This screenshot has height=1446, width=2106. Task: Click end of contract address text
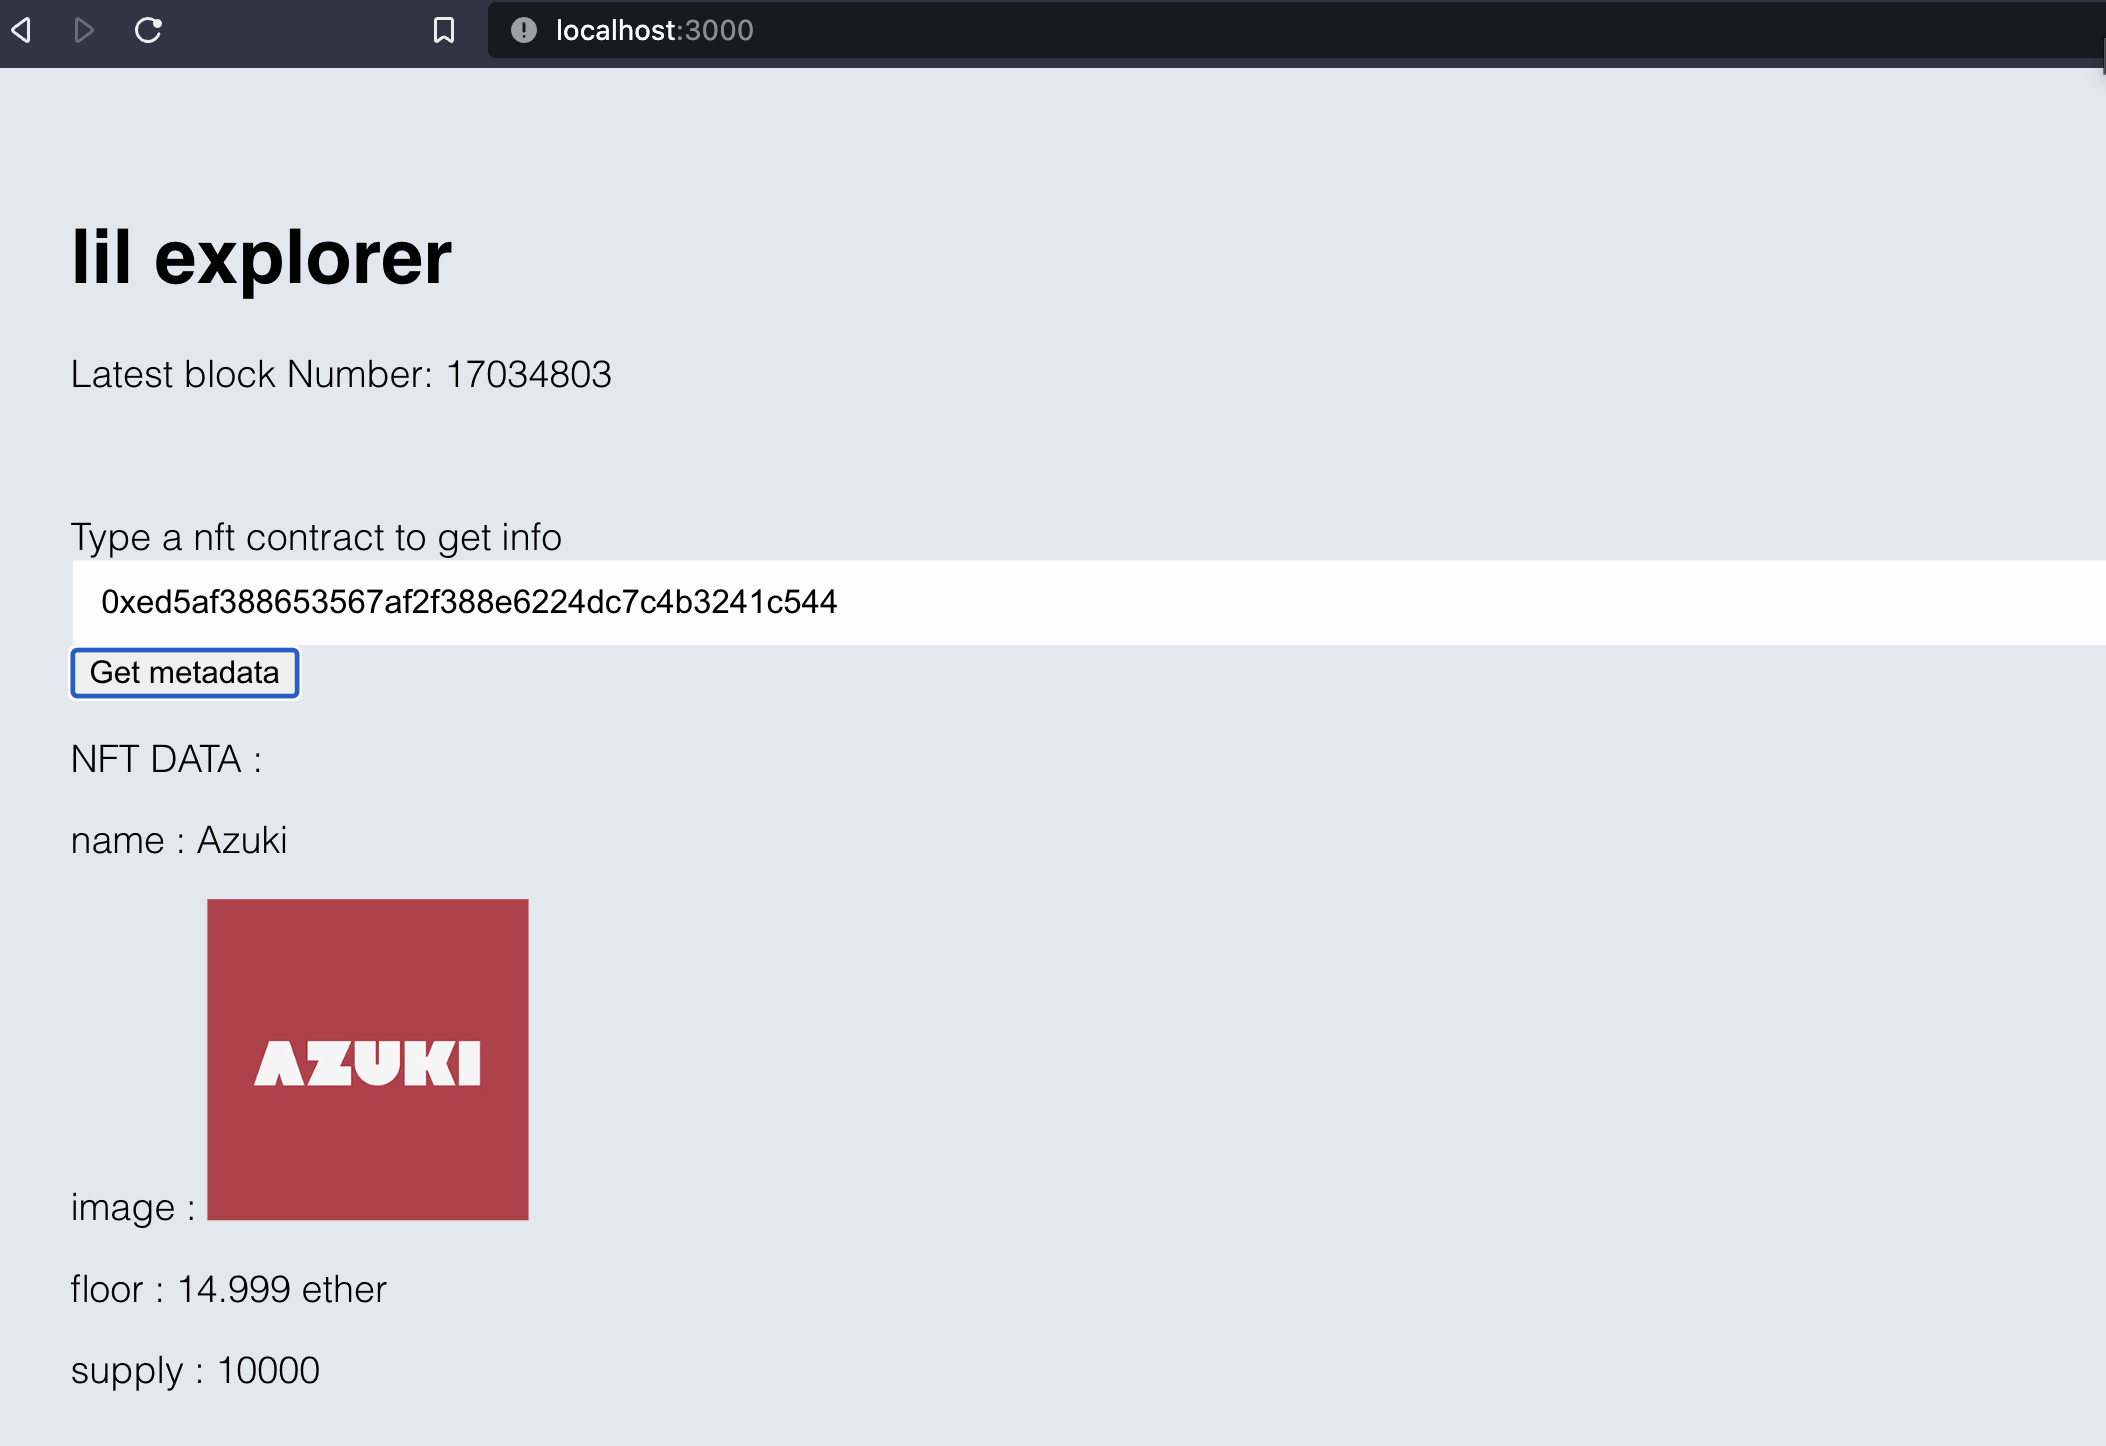(836, 602)
